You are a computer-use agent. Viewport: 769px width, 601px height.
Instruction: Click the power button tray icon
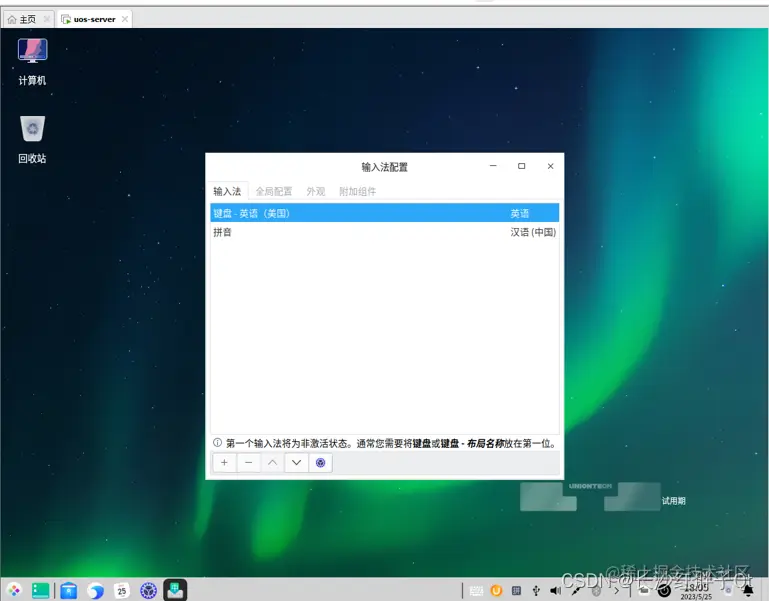tap(664, 591)
